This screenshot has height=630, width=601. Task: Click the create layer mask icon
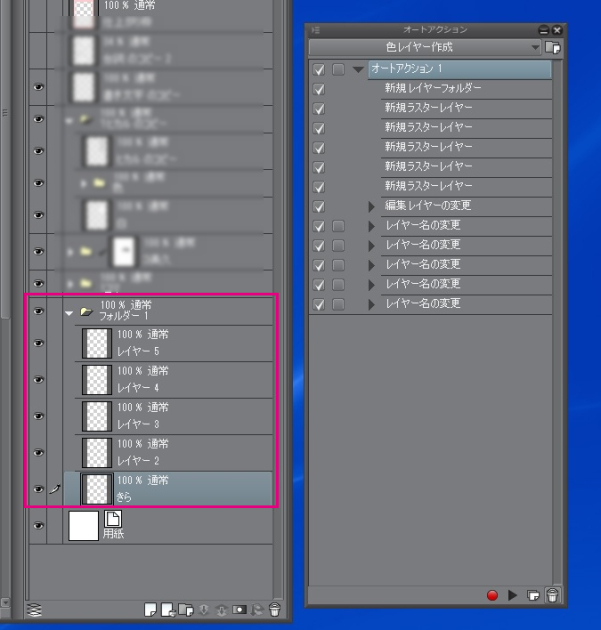pyautogui.click(x=239, y=610)
